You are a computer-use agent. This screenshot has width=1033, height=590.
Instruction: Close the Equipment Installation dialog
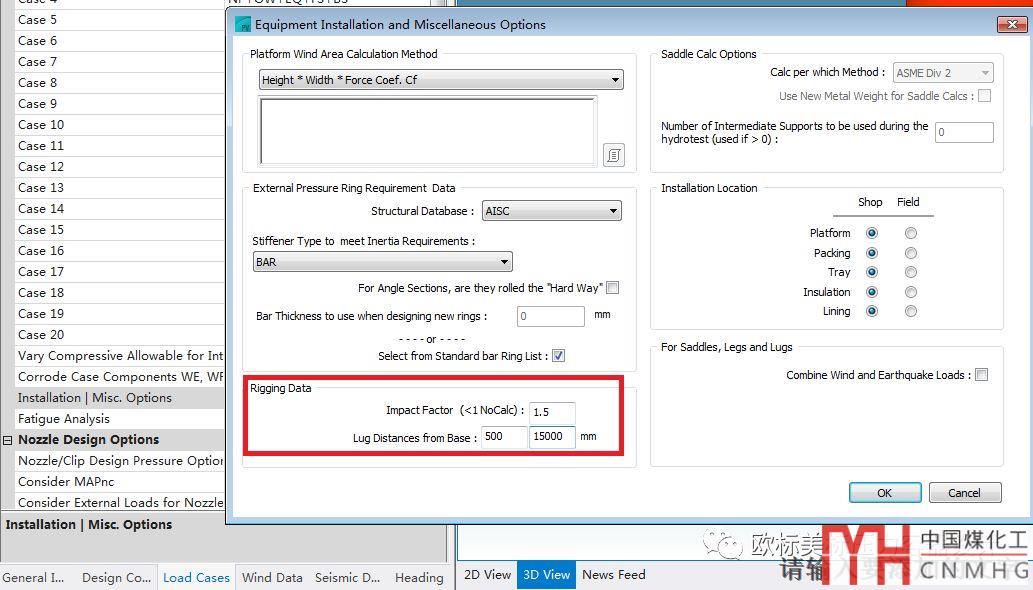pyautogui.click(x=1011, y=24)
